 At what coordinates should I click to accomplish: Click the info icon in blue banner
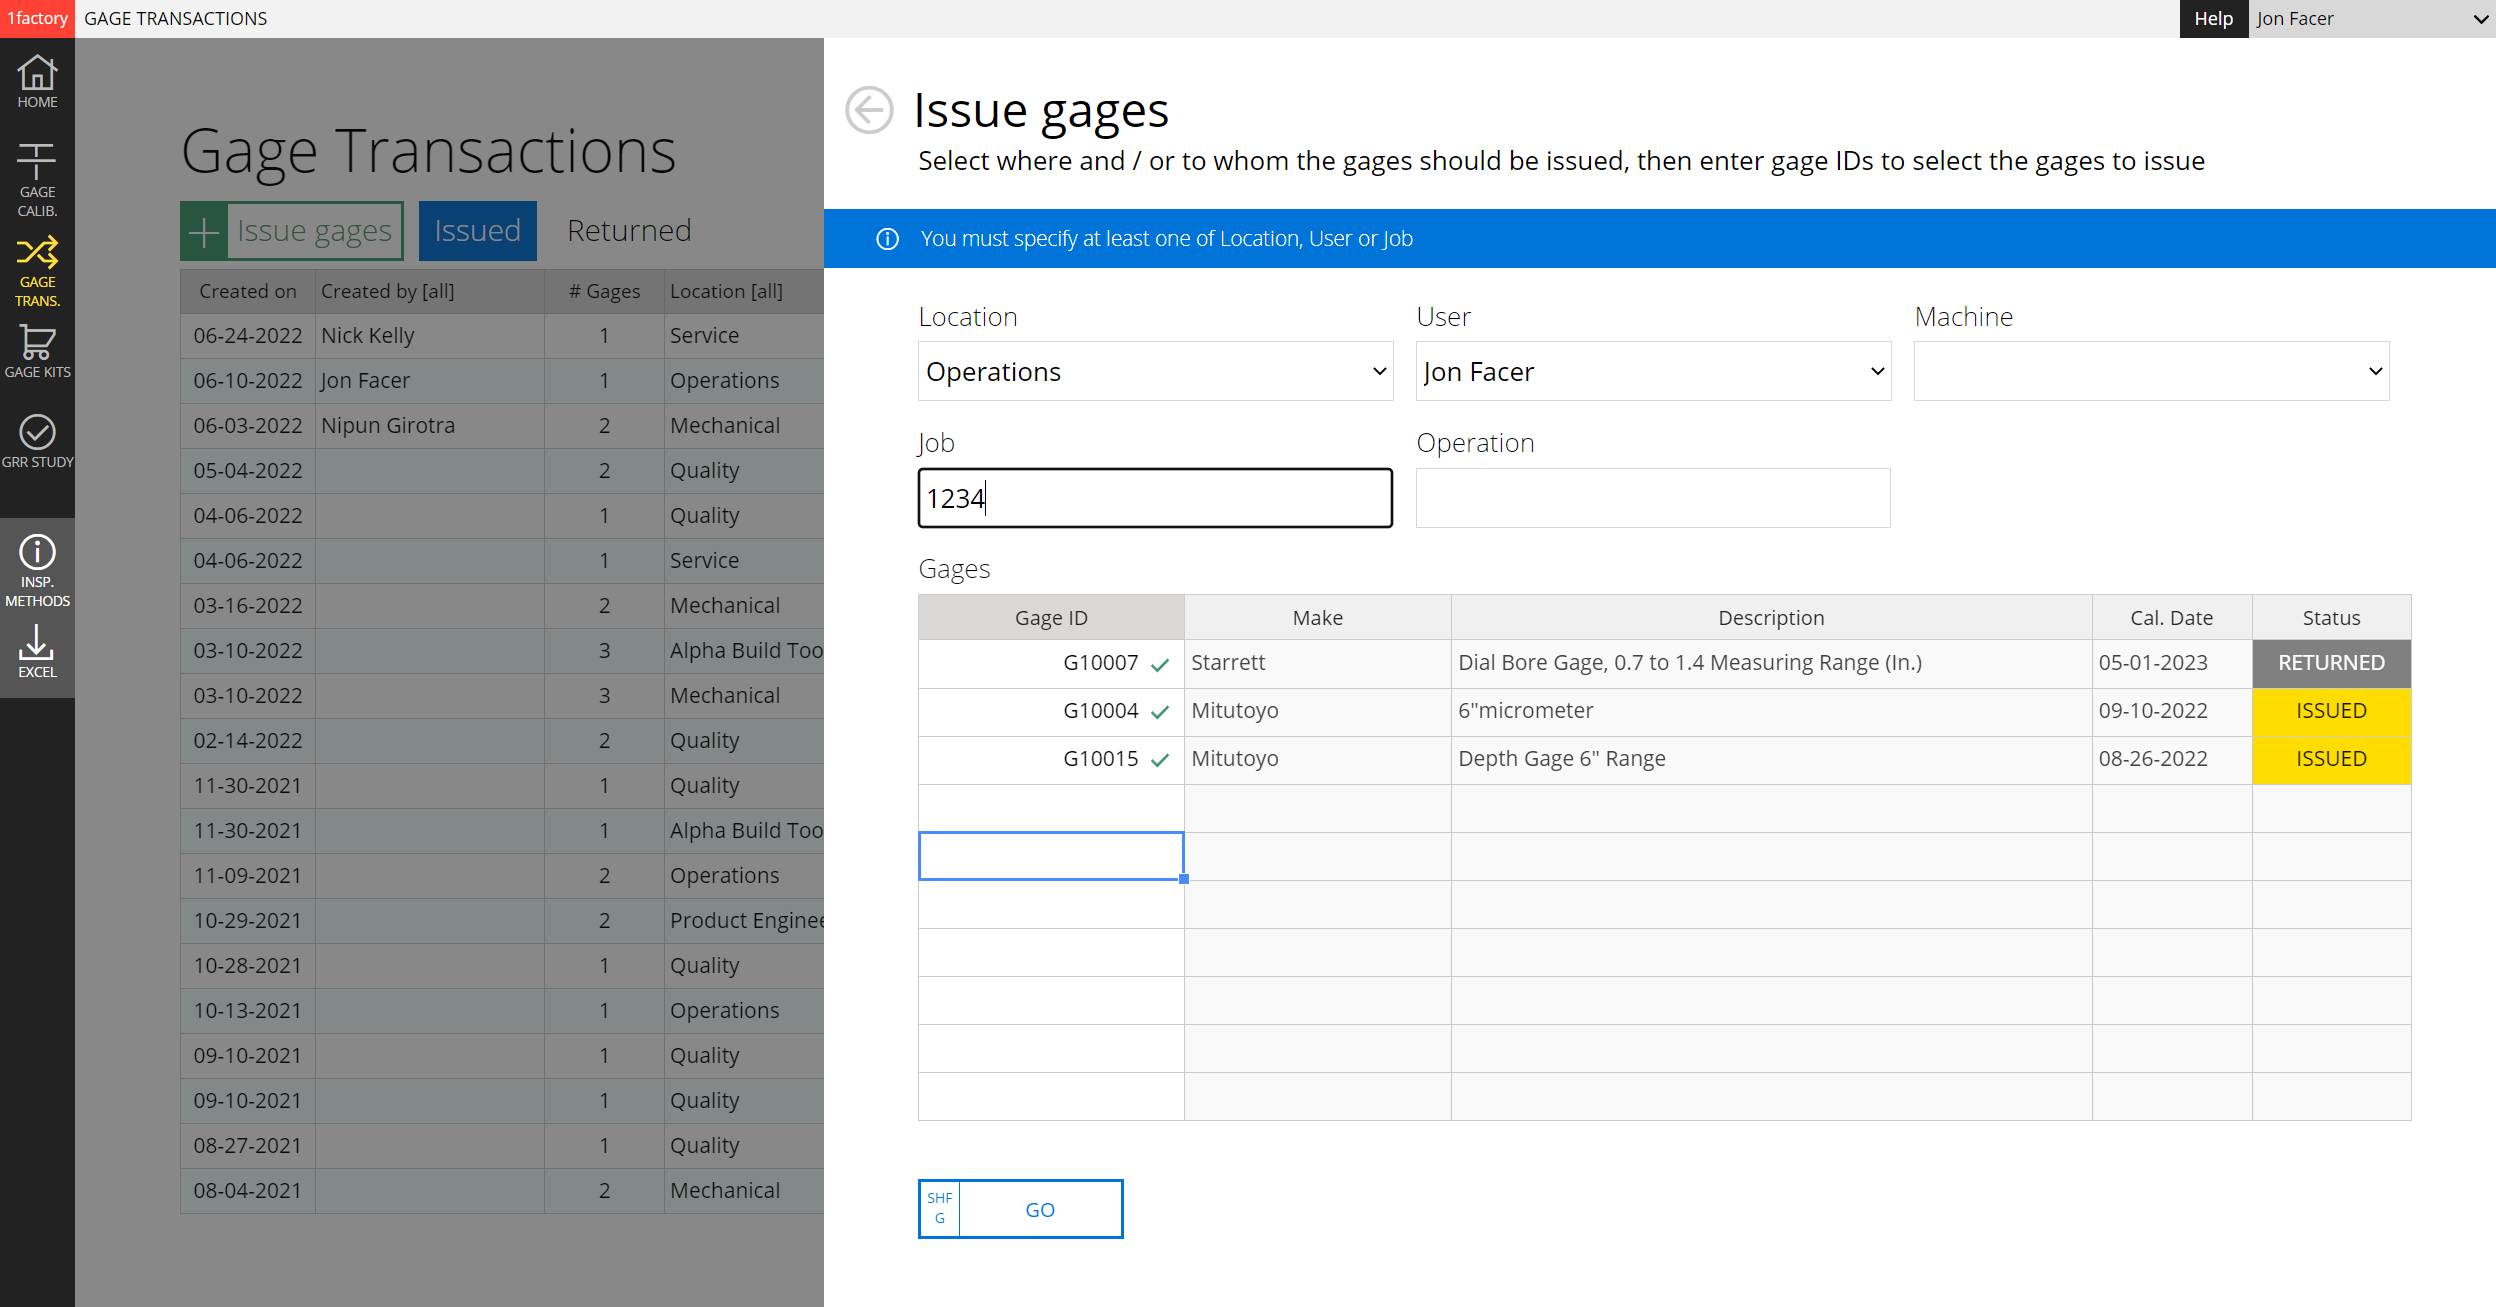click(x=887, y=239)
